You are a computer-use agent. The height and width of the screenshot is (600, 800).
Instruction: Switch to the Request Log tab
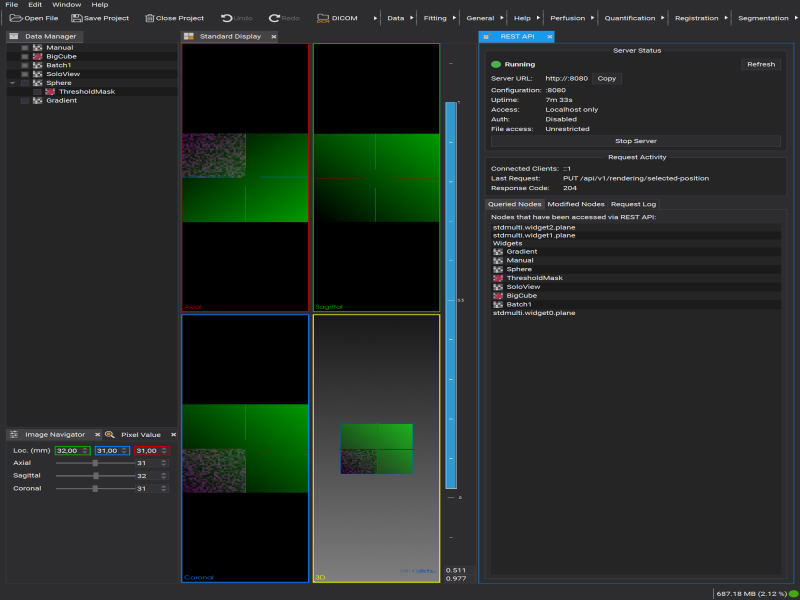click(634, 204)
